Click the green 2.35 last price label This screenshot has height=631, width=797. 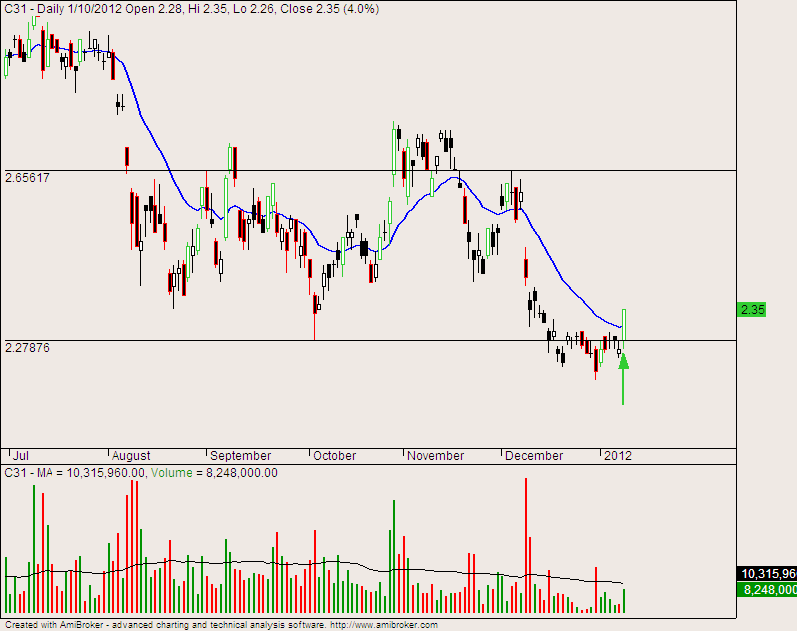751,310
